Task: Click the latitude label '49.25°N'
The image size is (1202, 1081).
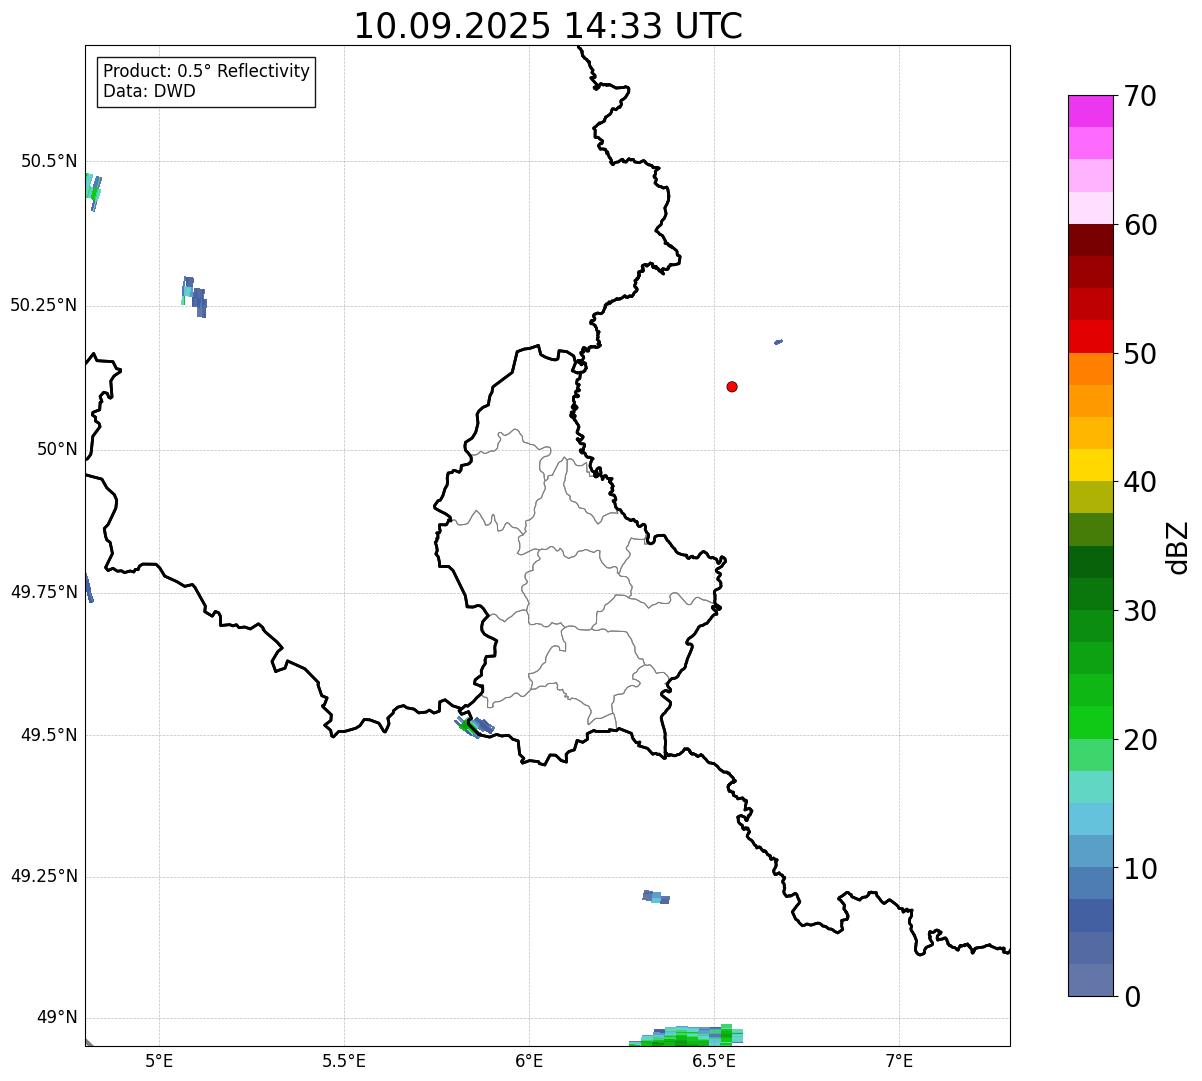Action: tap(43, 876)
